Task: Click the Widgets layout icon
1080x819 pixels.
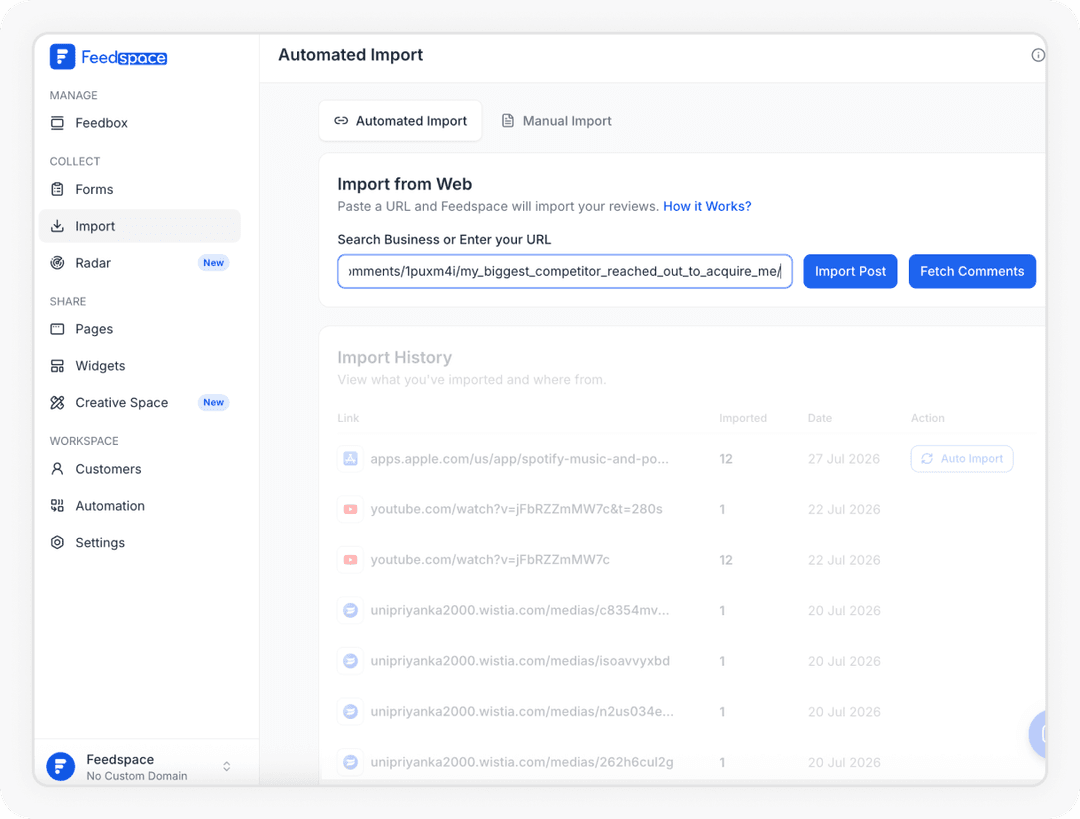Action: point(57,366)
